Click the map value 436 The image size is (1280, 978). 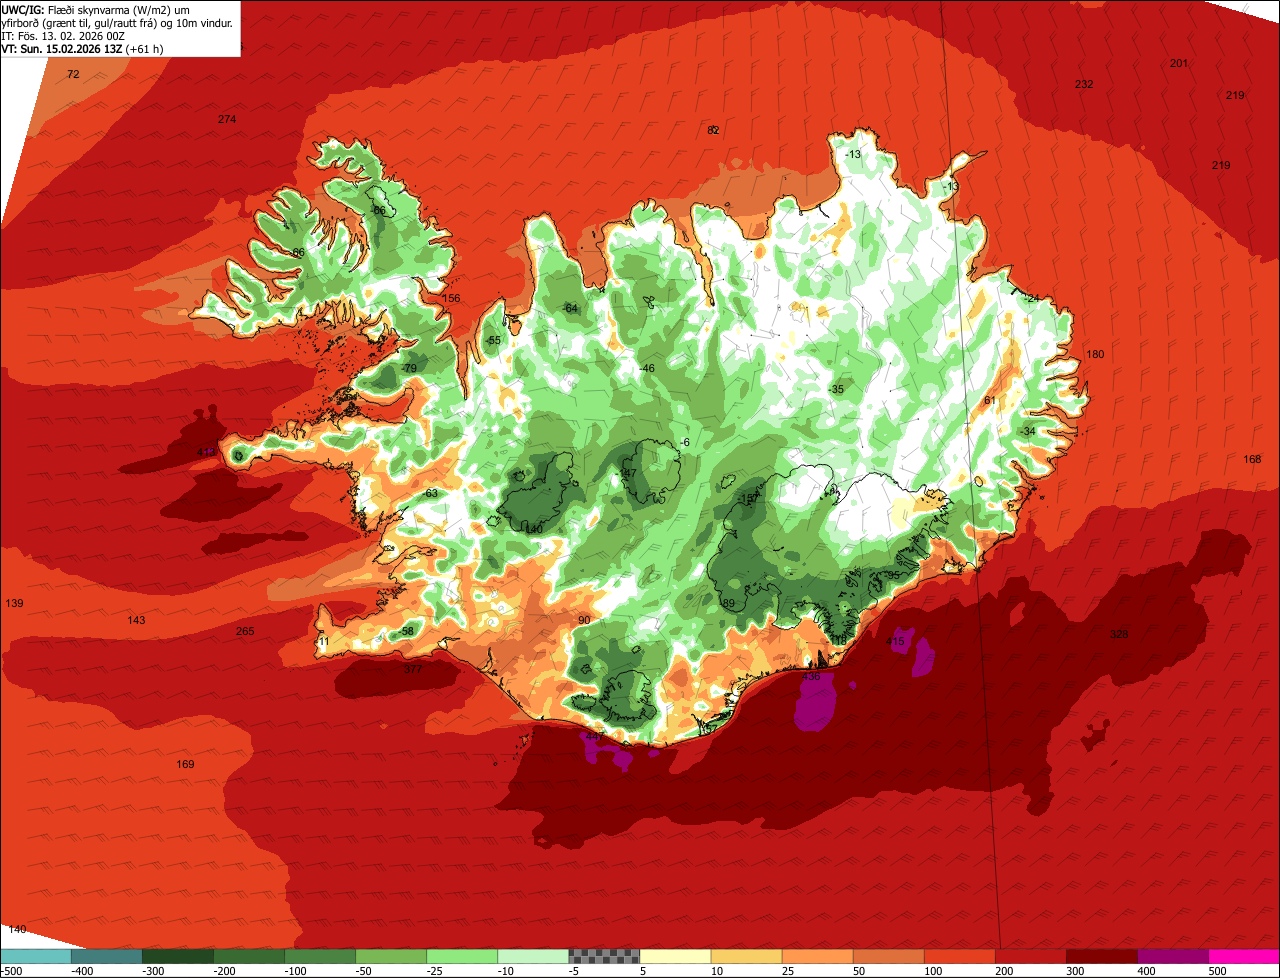click(811, 676)
